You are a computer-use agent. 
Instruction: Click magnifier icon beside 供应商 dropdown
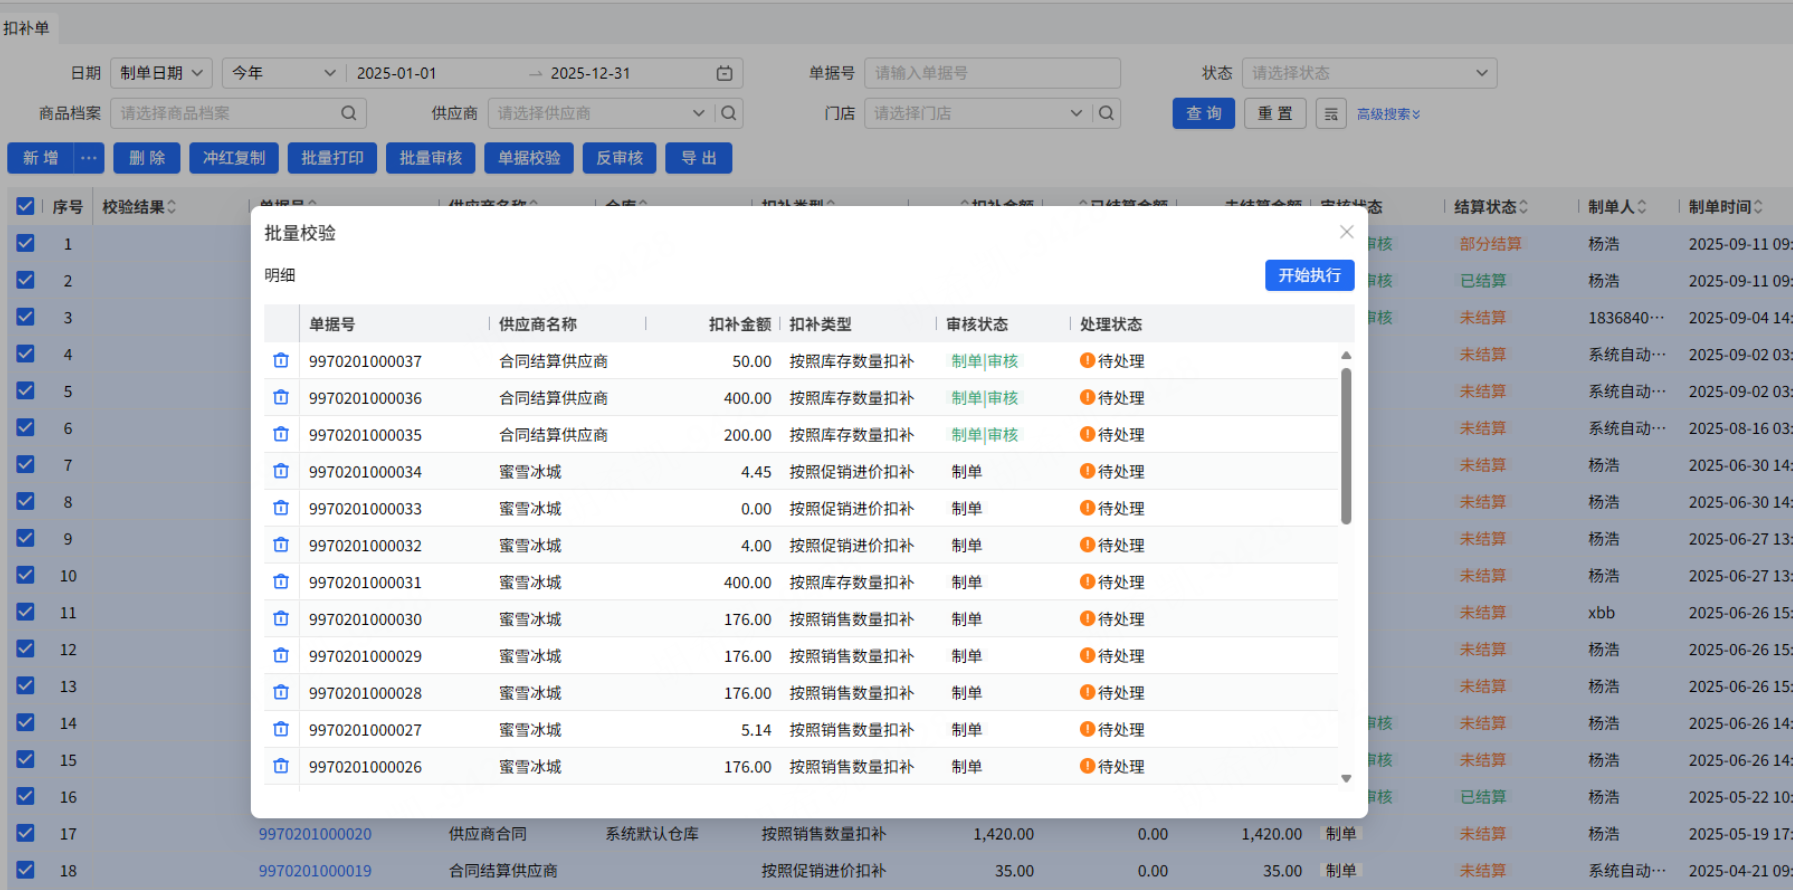[x=729, y=113]
